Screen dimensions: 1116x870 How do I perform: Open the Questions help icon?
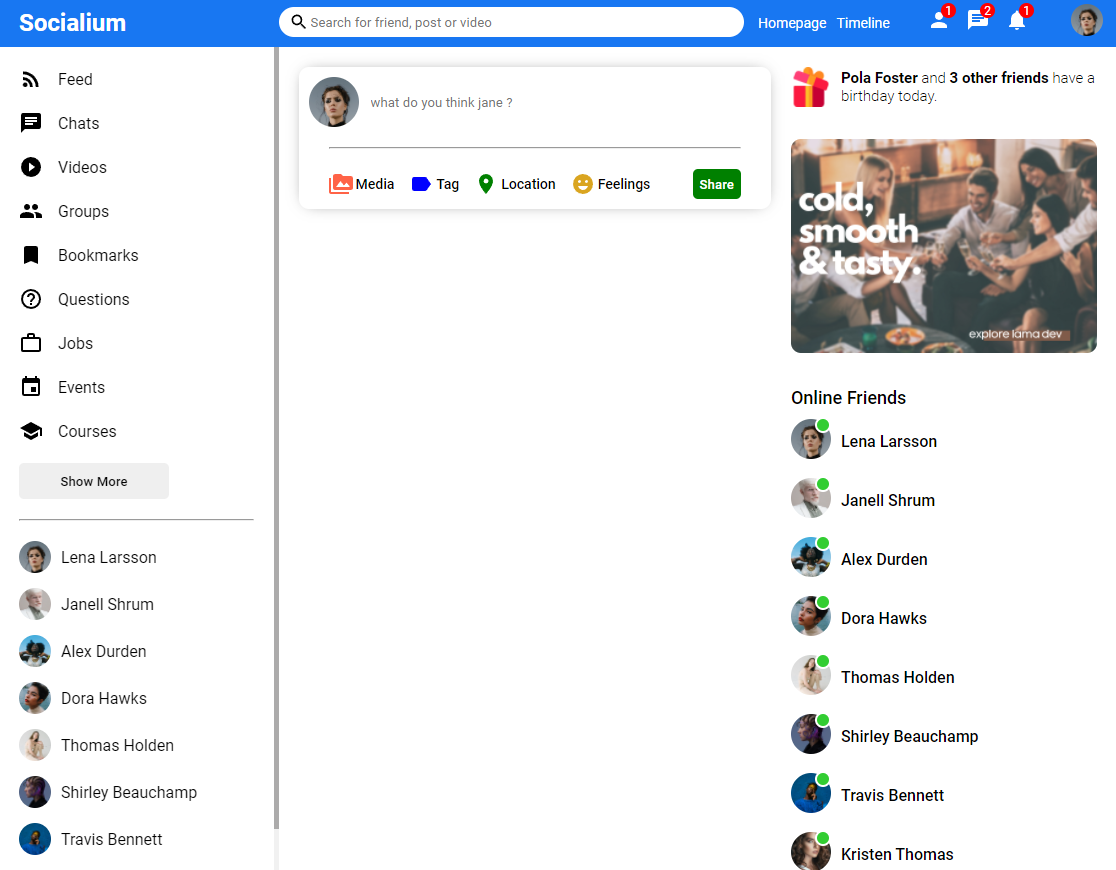click(x=31, y=299)
